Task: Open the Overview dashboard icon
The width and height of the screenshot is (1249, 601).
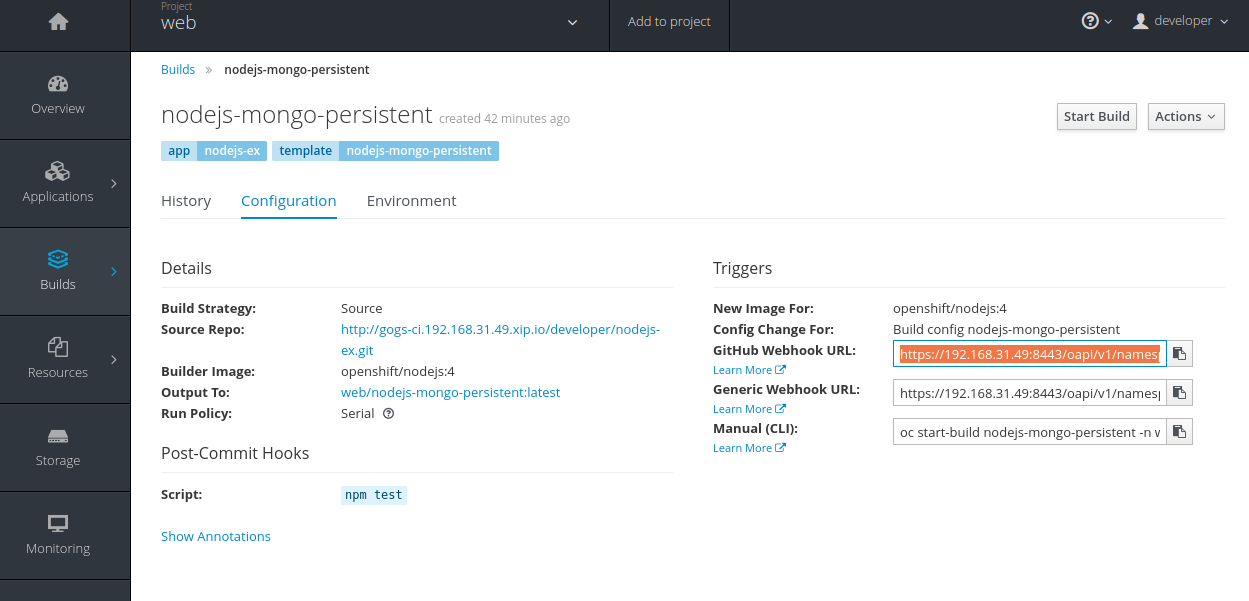Action: tap(58, 85)
